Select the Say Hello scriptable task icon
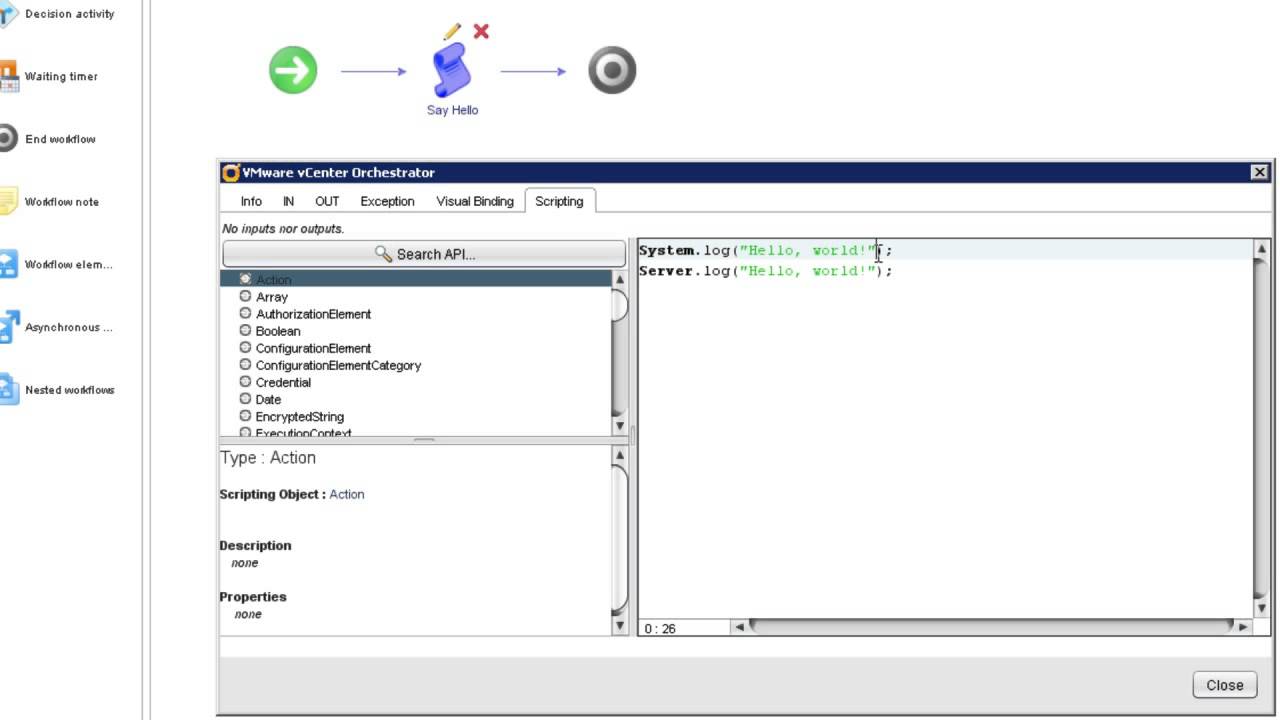Image resolution: width=1280 pixels, height=720 pixels. pyautogui.click(x=451, y=70)
